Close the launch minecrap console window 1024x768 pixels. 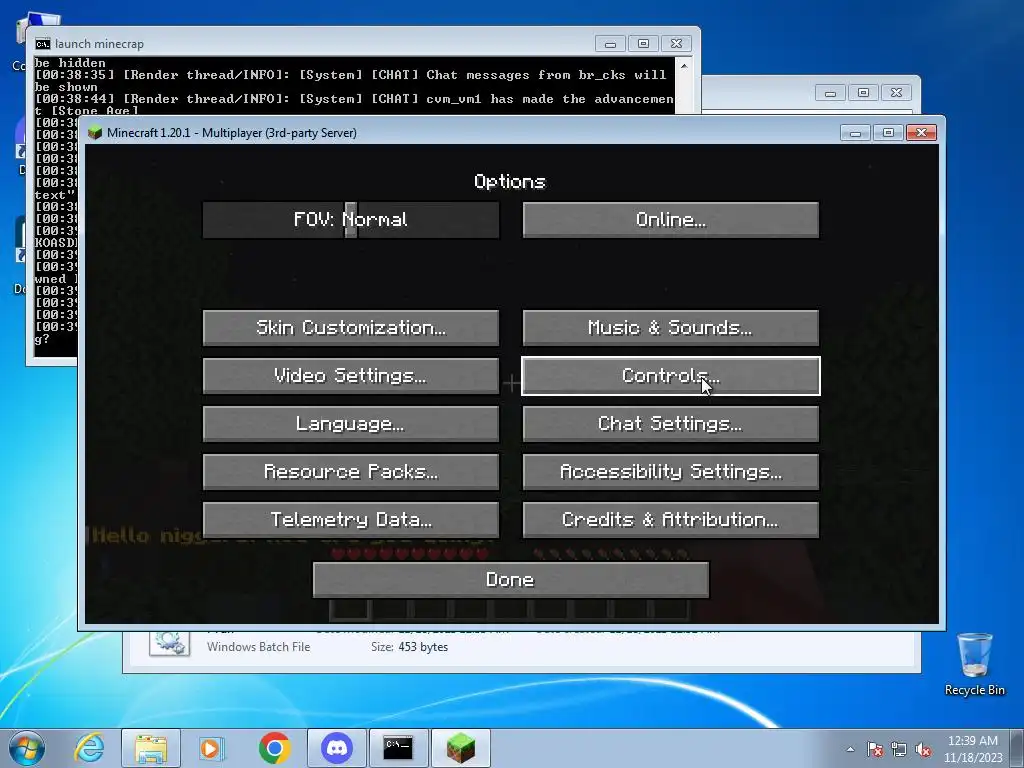(677, 44)
